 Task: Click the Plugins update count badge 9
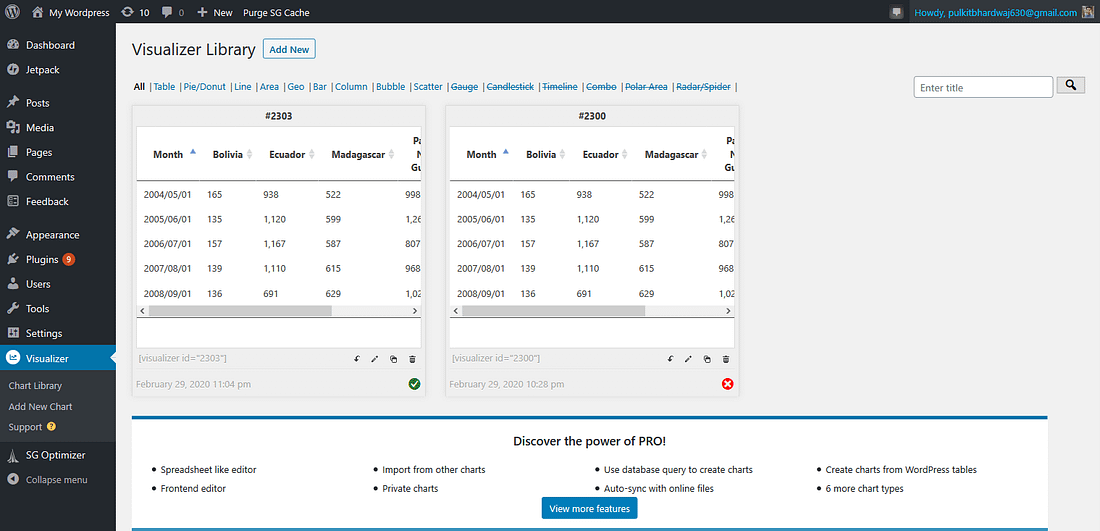click(68, 260)
